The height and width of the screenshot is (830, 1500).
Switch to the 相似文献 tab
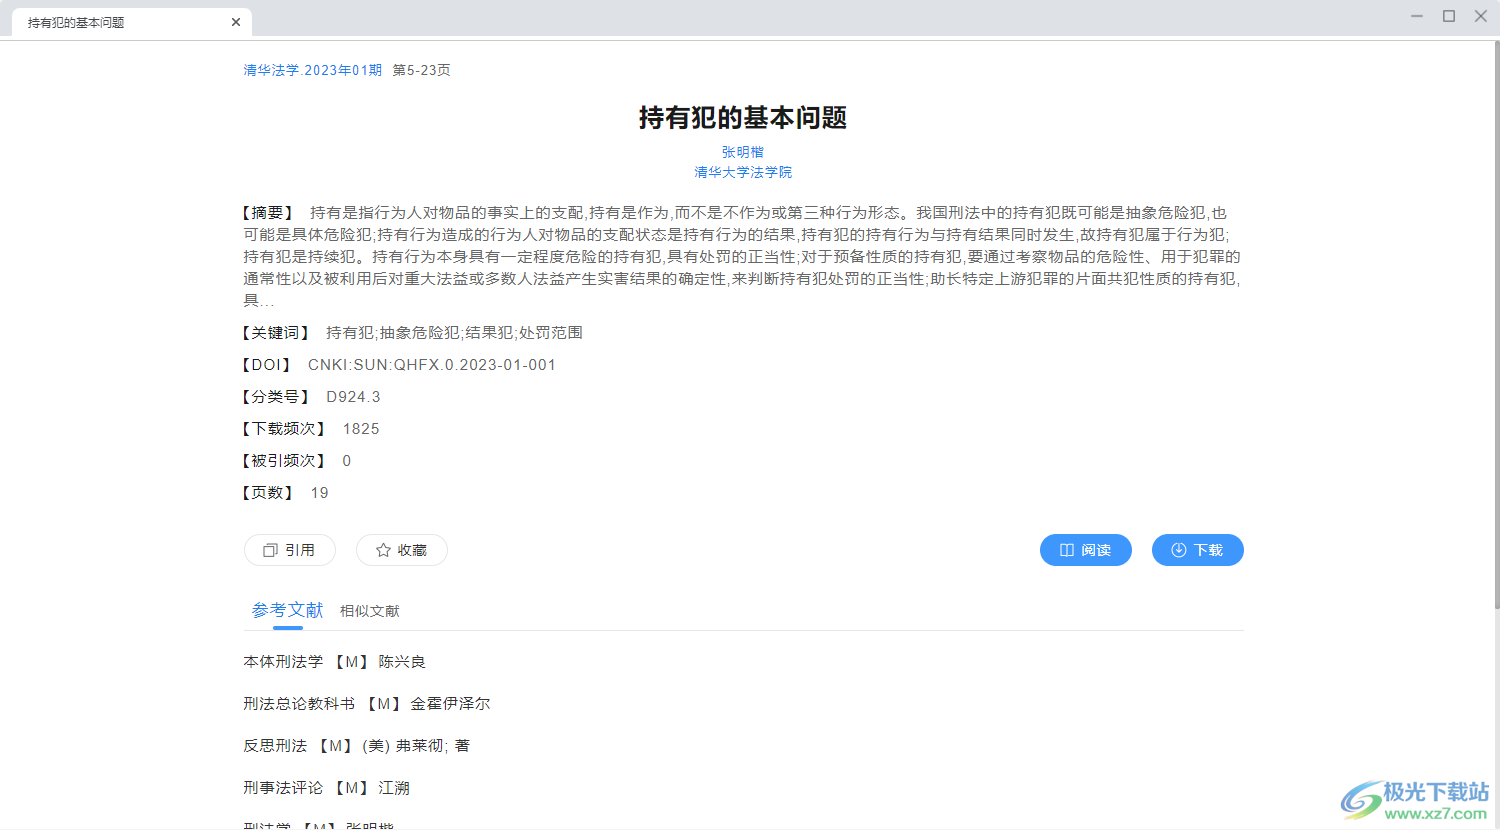click(x=369, y=610)
